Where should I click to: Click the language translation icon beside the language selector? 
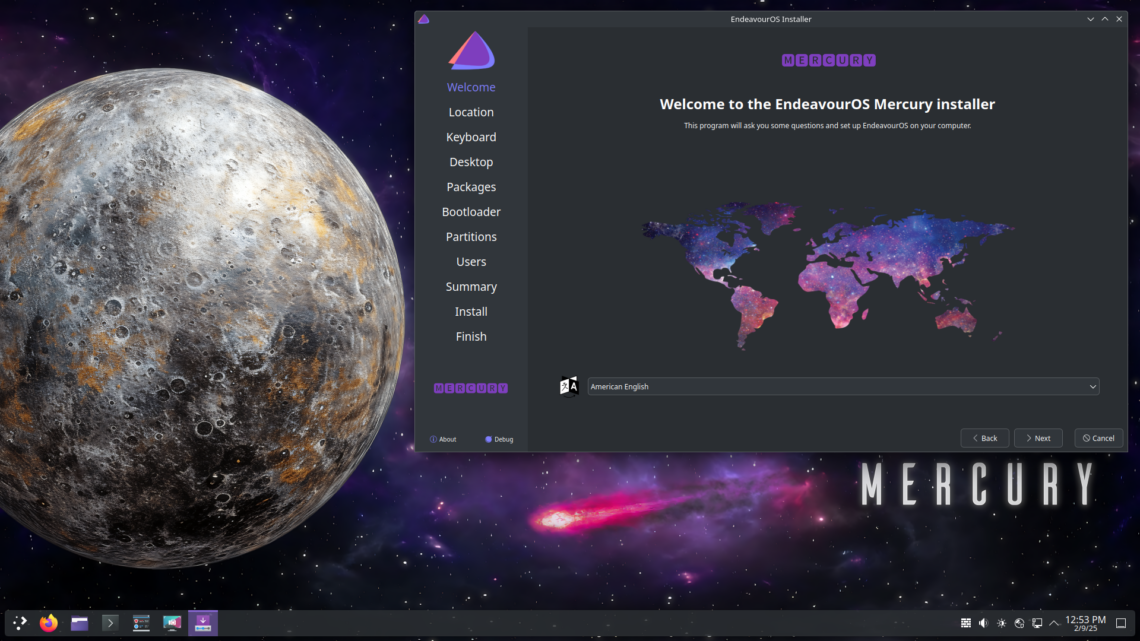click(569, 386)
